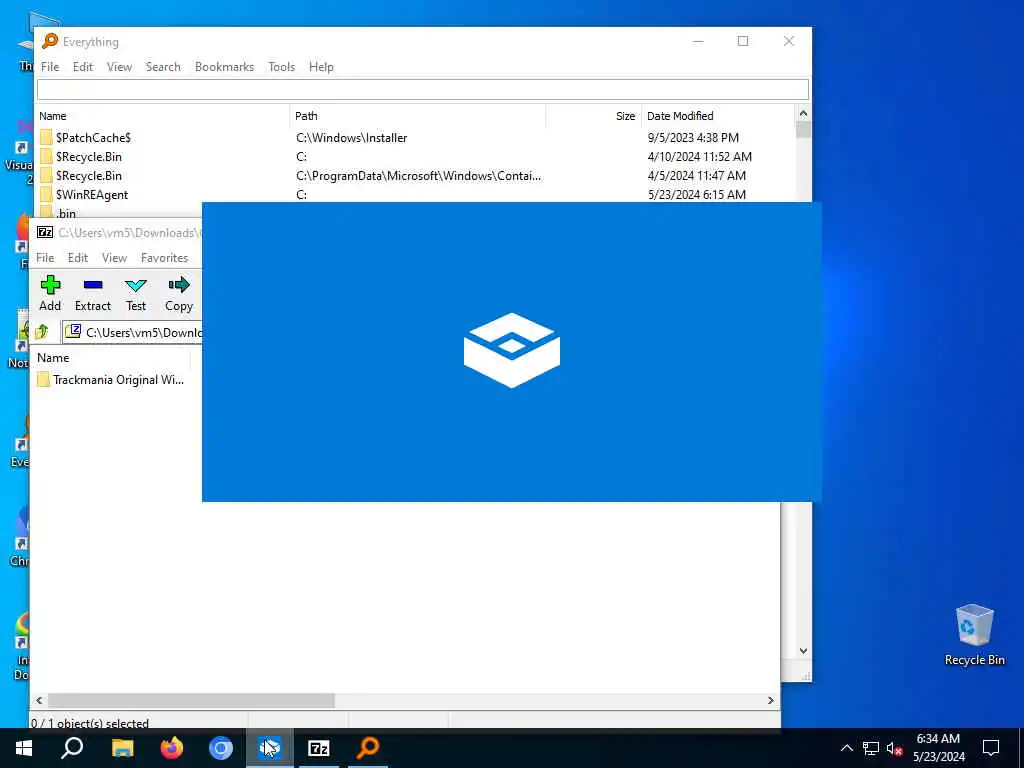The width and height of the screenshot is (1024, 768).
Task: Click the Copy icon in 7-Zip toolbar
Action: coord(178,285)
